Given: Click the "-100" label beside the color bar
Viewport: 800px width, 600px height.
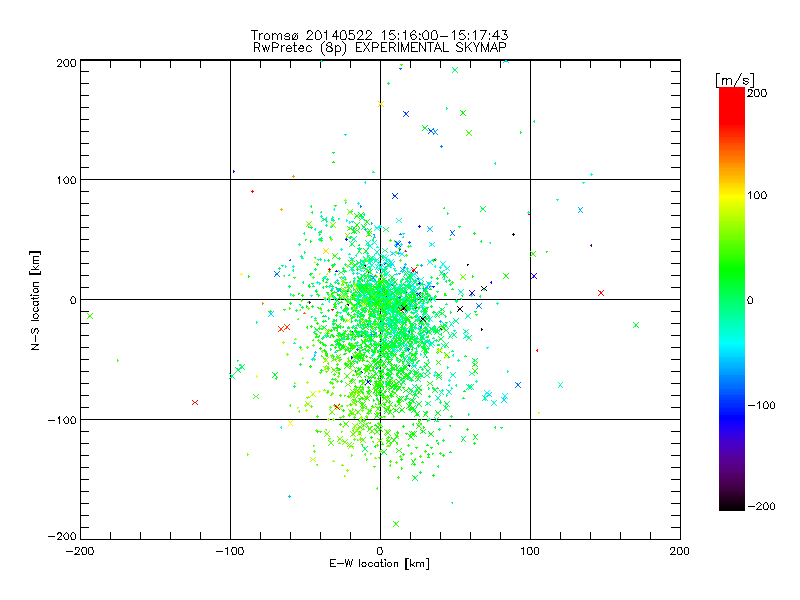Looking at the screenshot, I should 761,406.
